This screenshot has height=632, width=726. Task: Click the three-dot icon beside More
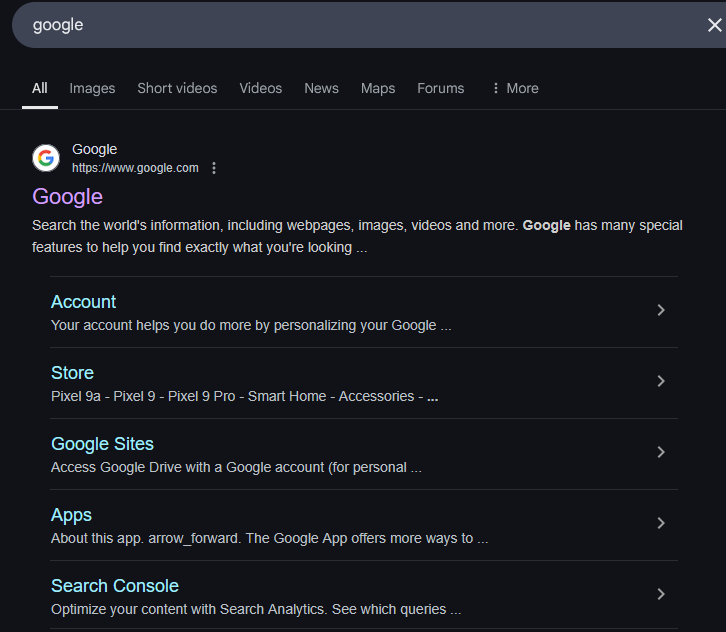coord(495,88)
